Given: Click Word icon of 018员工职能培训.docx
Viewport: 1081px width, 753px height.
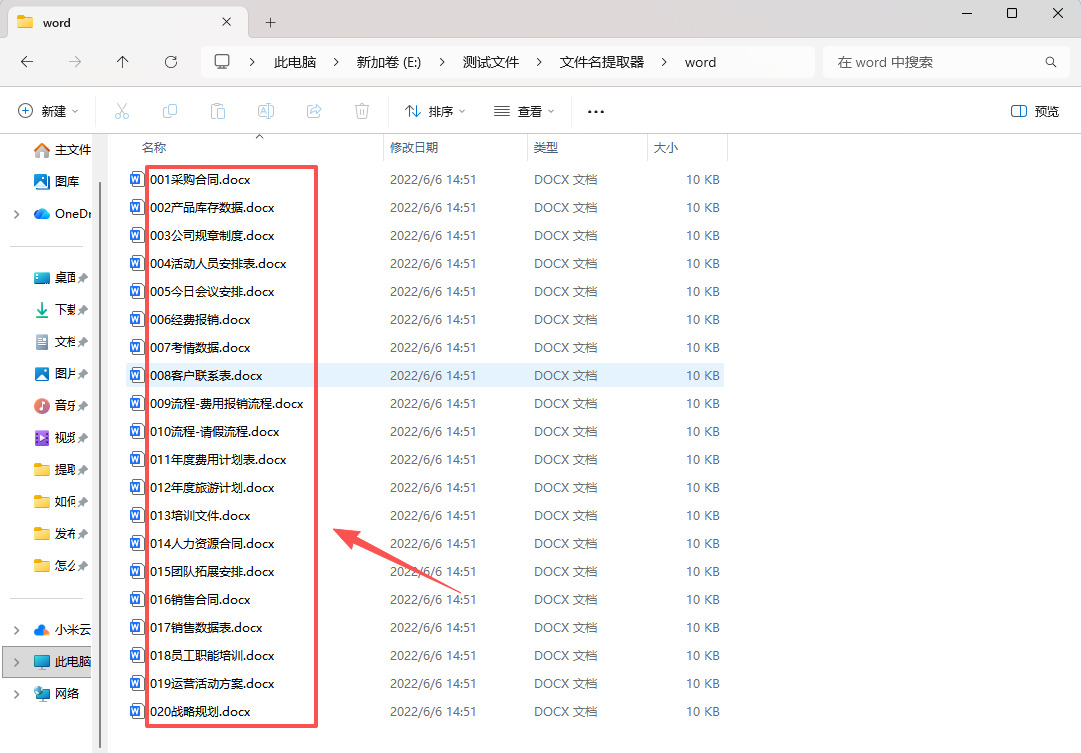Looking at the screenshot, I should click(137, 655).
